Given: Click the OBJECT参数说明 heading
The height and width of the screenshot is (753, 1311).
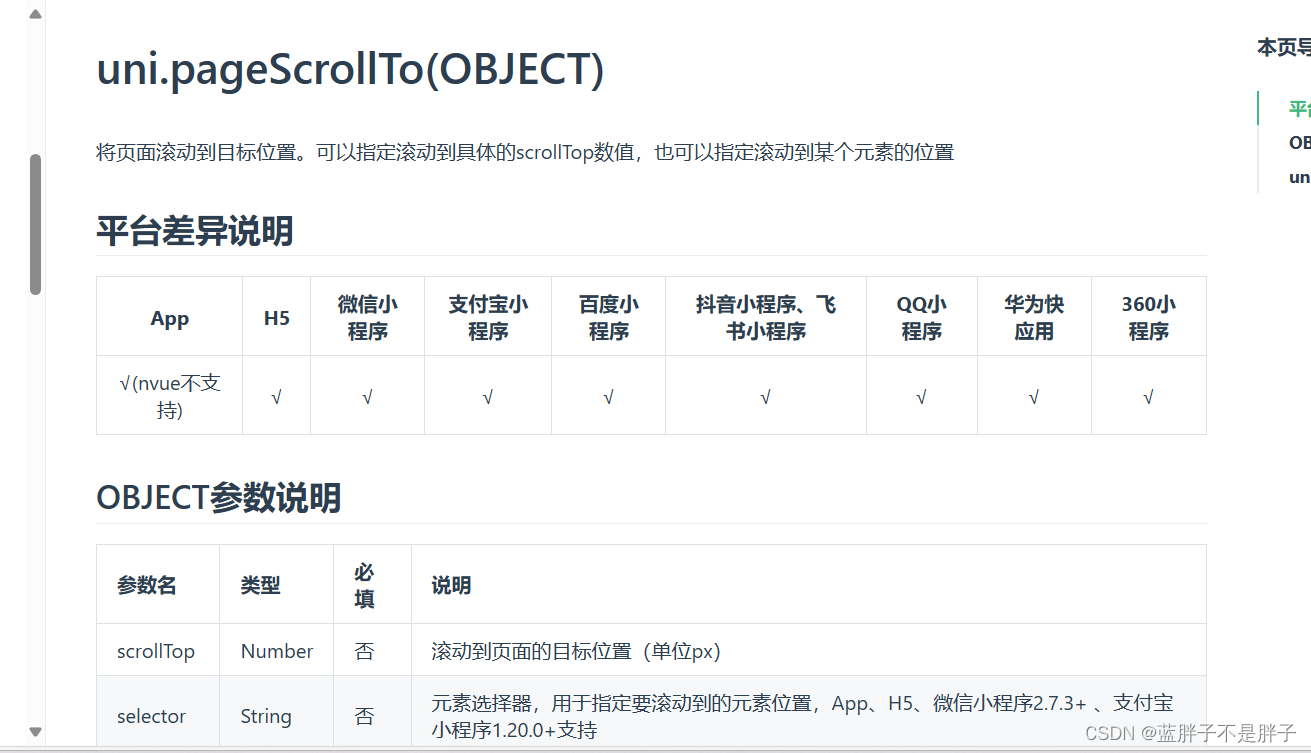Looking at the screenshot, I should 219,498.
